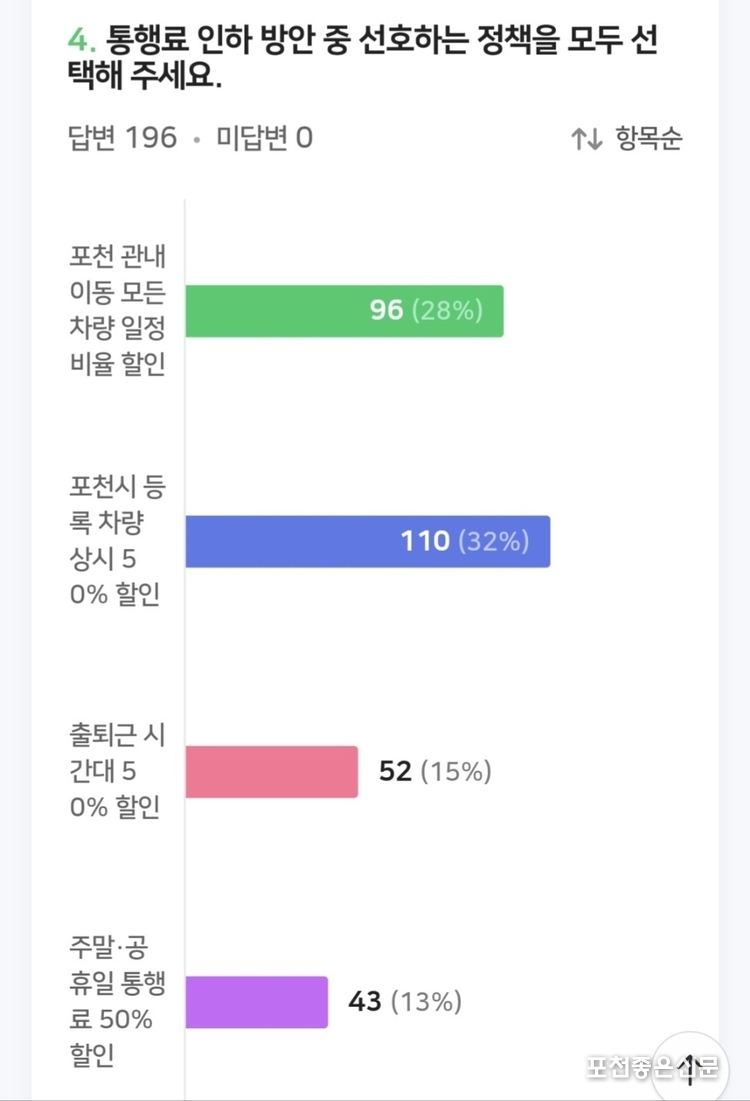Click the 답변 196 response count
Screen dimensions: 750x1101
click(x=122, y=138)
